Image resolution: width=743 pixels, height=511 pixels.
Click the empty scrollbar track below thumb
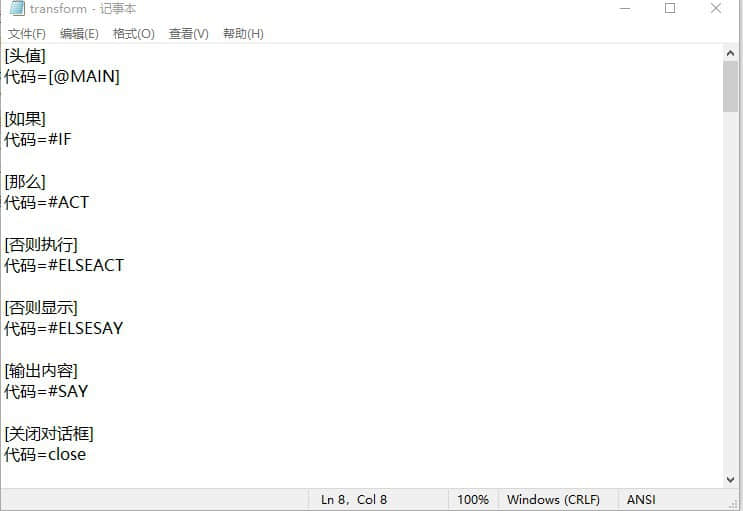point(731,300)
